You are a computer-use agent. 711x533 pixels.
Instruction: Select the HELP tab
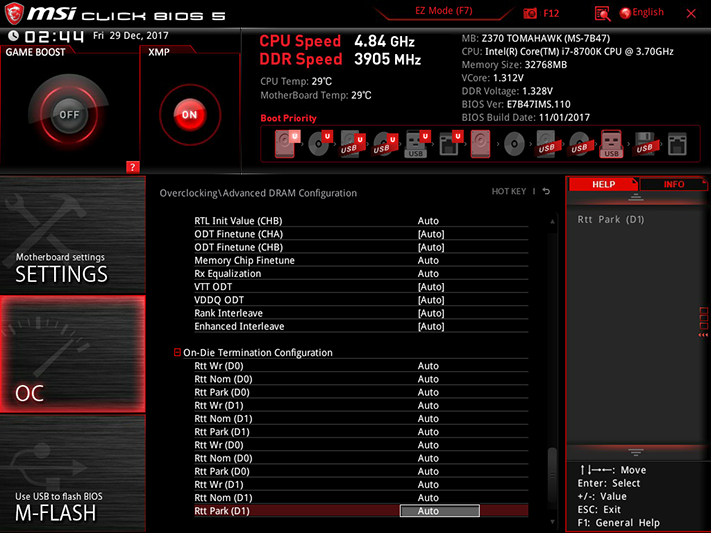603,184
